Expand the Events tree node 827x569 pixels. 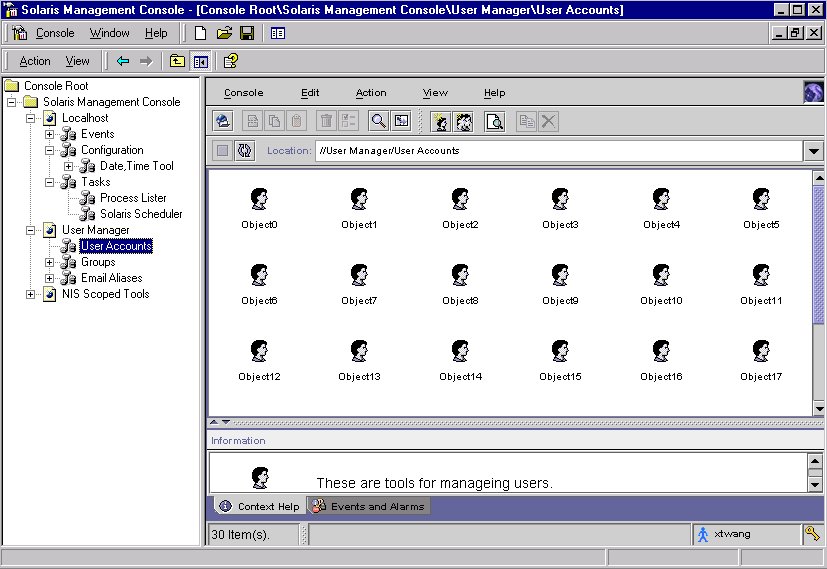(x=50, y=134)
